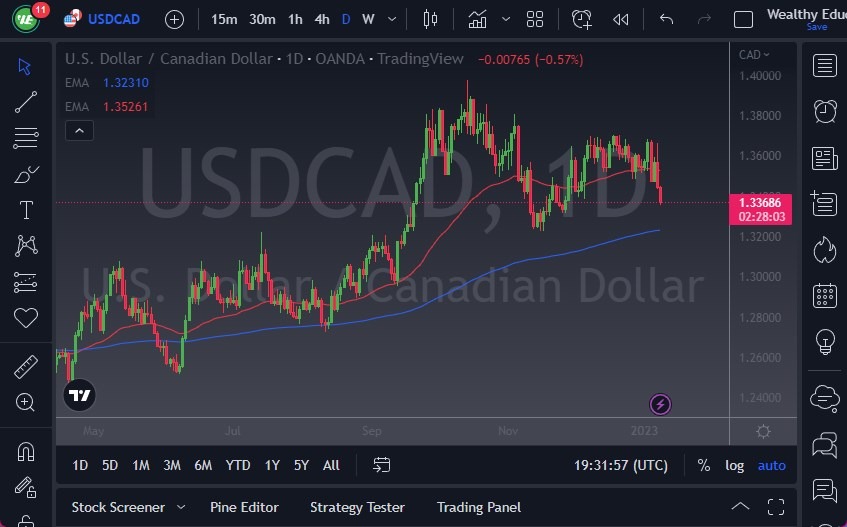Toggle stay in drawing mode pencil lock
The height and width of the screenshot is (527, 847).
click(25, 487)
